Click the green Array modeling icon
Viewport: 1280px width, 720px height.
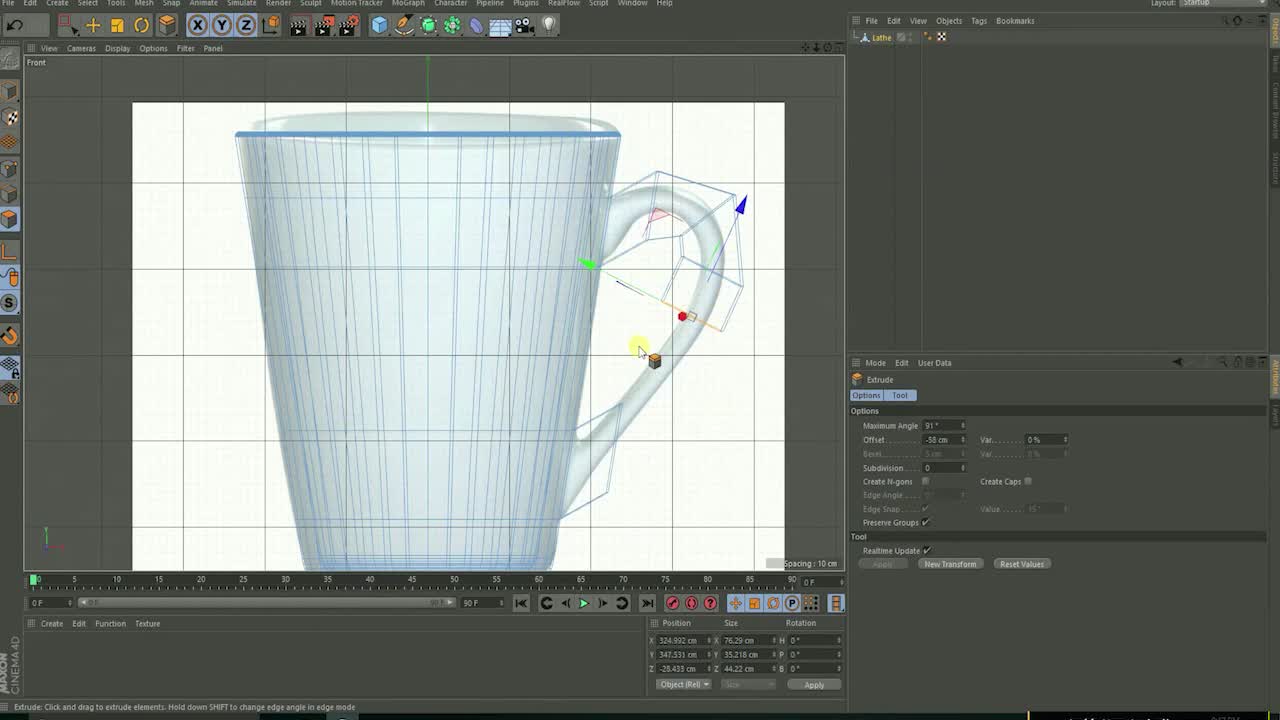click(x=452, y=25)
